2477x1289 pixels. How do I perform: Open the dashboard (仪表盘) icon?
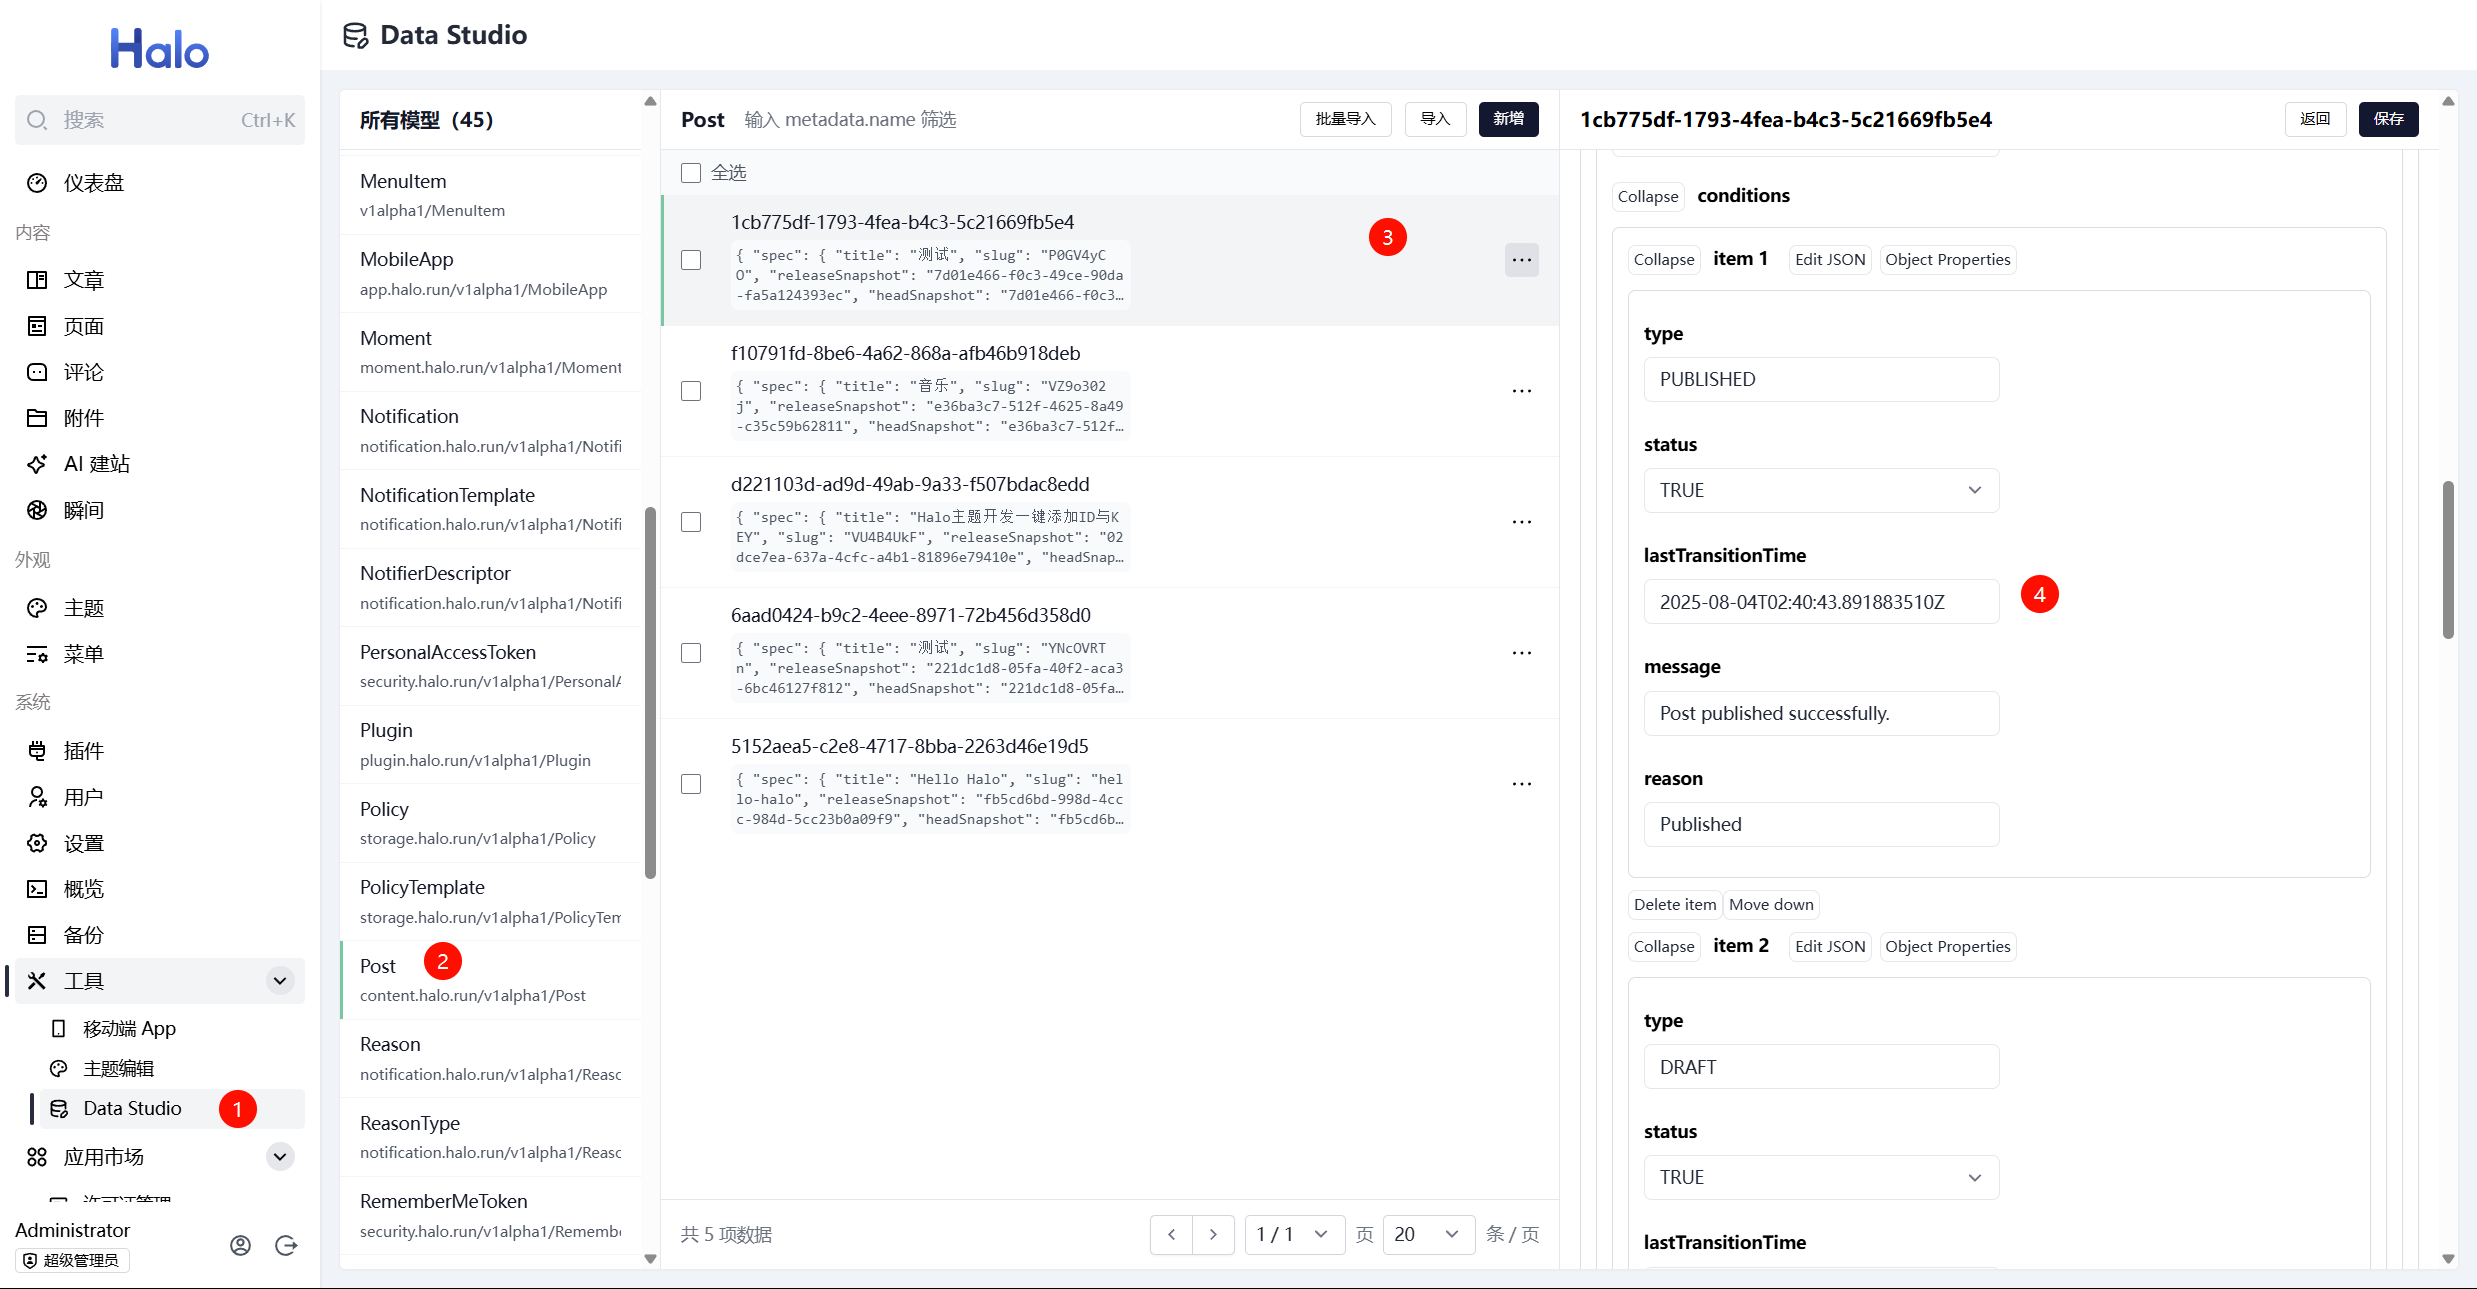37,183
